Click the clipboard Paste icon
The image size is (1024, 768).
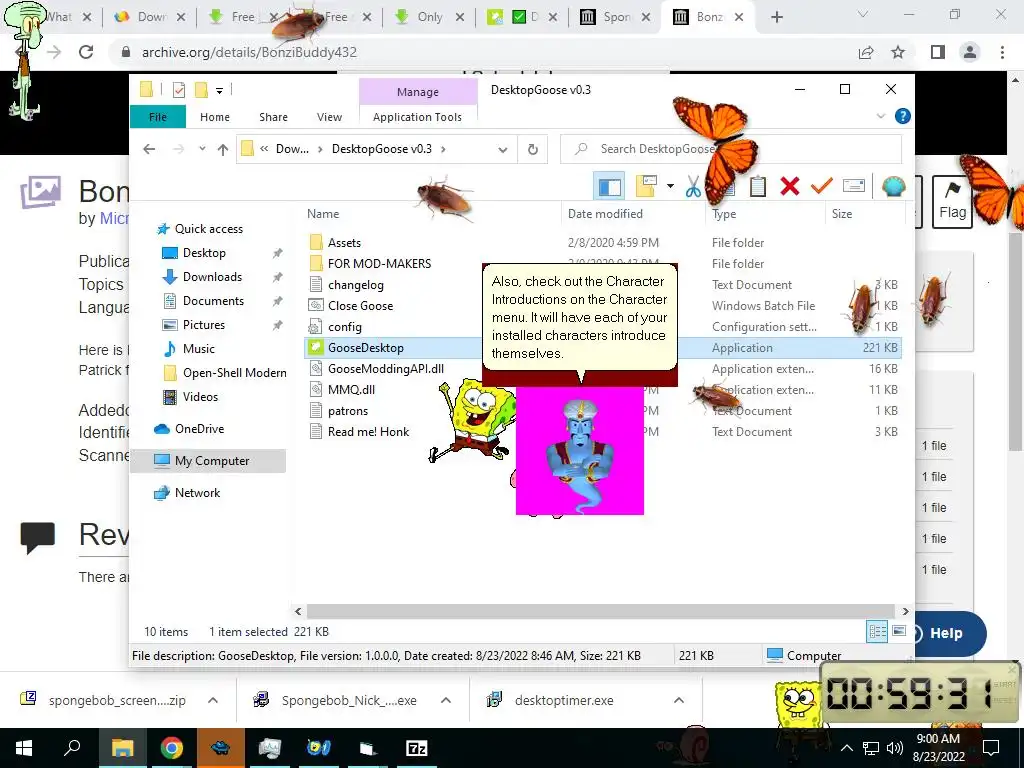coord(758,187)
